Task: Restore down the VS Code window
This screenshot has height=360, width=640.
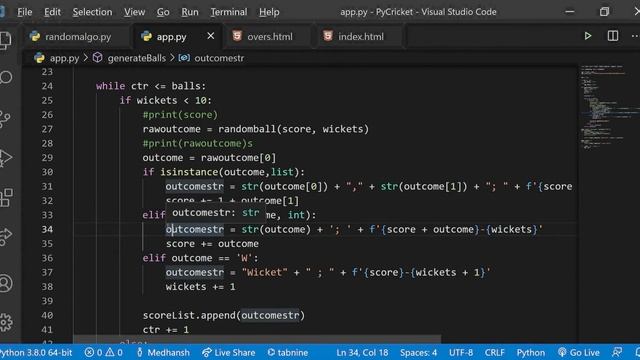Action: pos(604,12)
